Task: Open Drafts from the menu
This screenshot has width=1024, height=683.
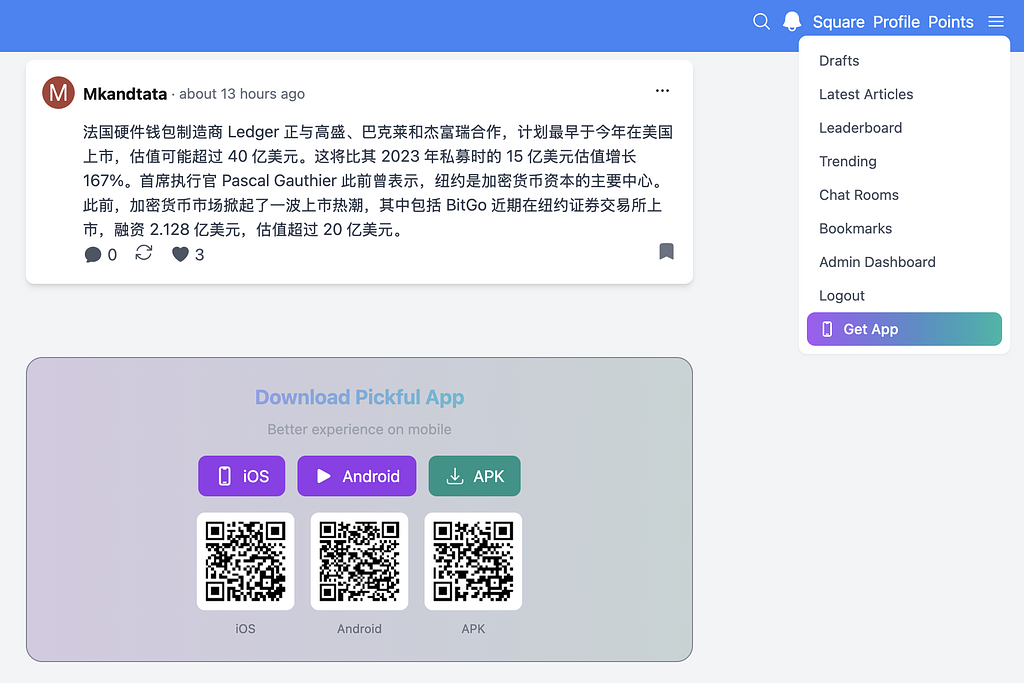Action: pos(839,61)
